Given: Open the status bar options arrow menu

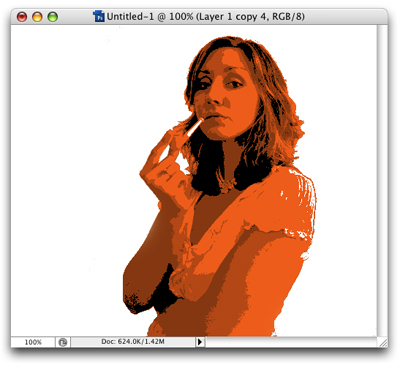Looking at the screenshot, I should coord(200,342).
